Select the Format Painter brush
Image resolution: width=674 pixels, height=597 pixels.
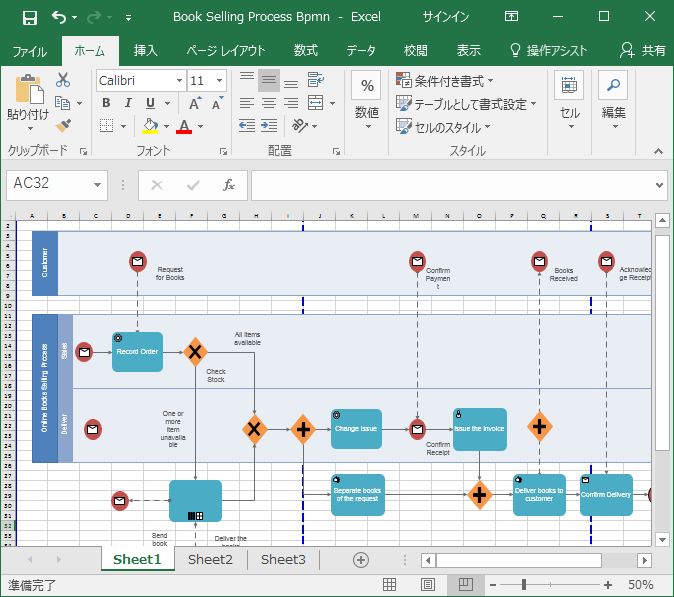click(x=63, y=126)
